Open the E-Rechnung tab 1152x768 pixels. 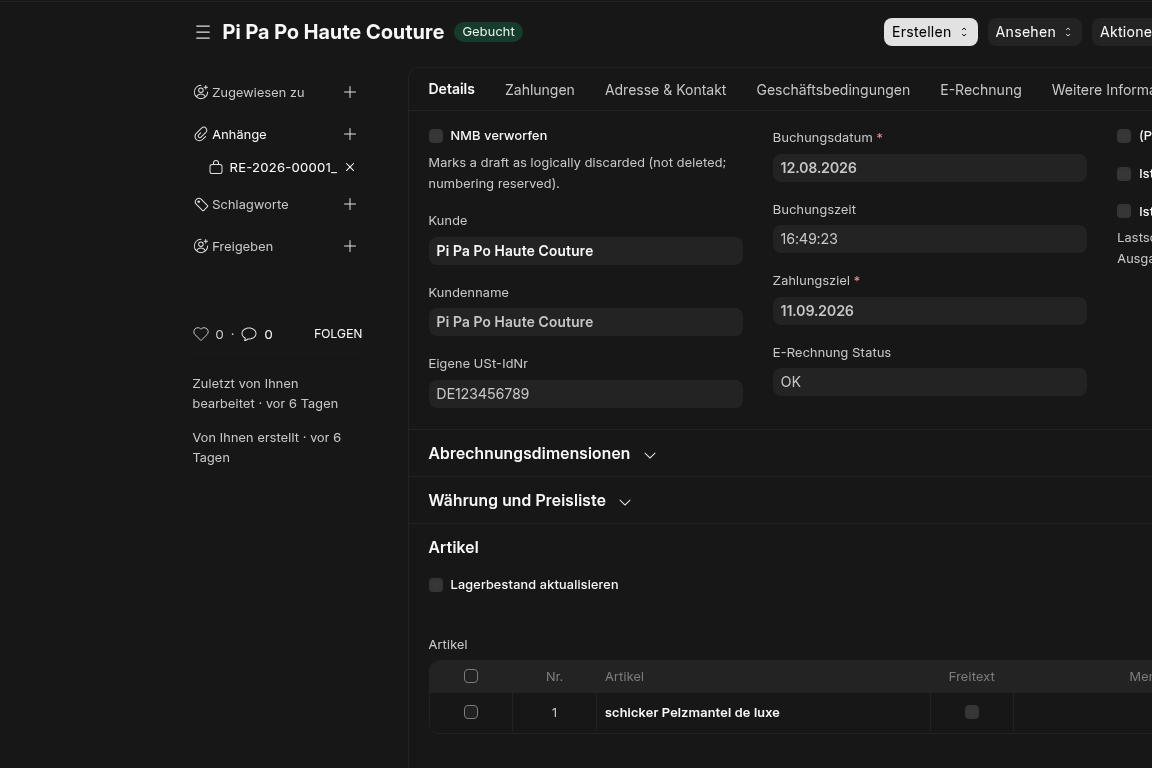[x=980, y=90]
